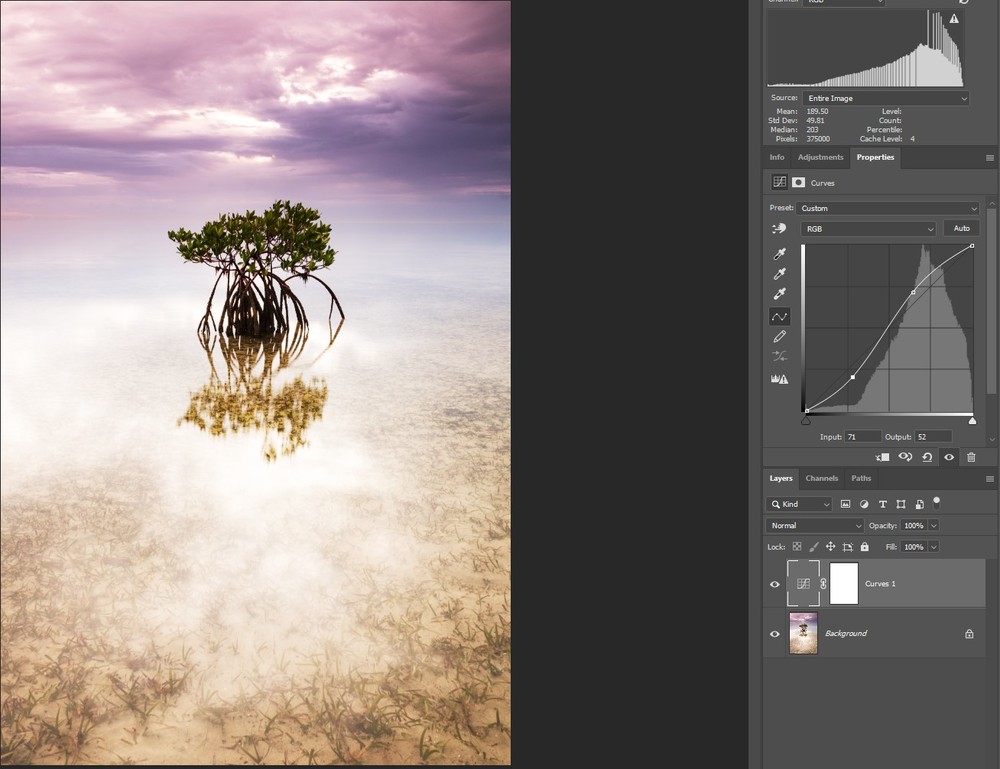Open the layer filter Kind dropdown
The height and width of the screenshot is (769, 1000).
tap(798, 504)
